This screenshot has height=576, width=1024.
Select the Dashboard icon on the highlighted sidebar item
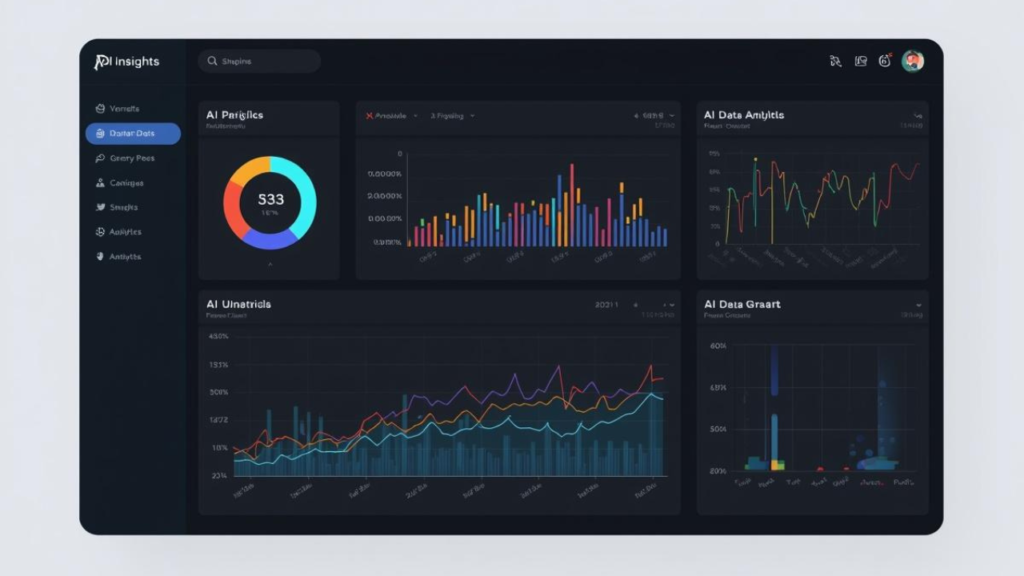click(101, 133)
